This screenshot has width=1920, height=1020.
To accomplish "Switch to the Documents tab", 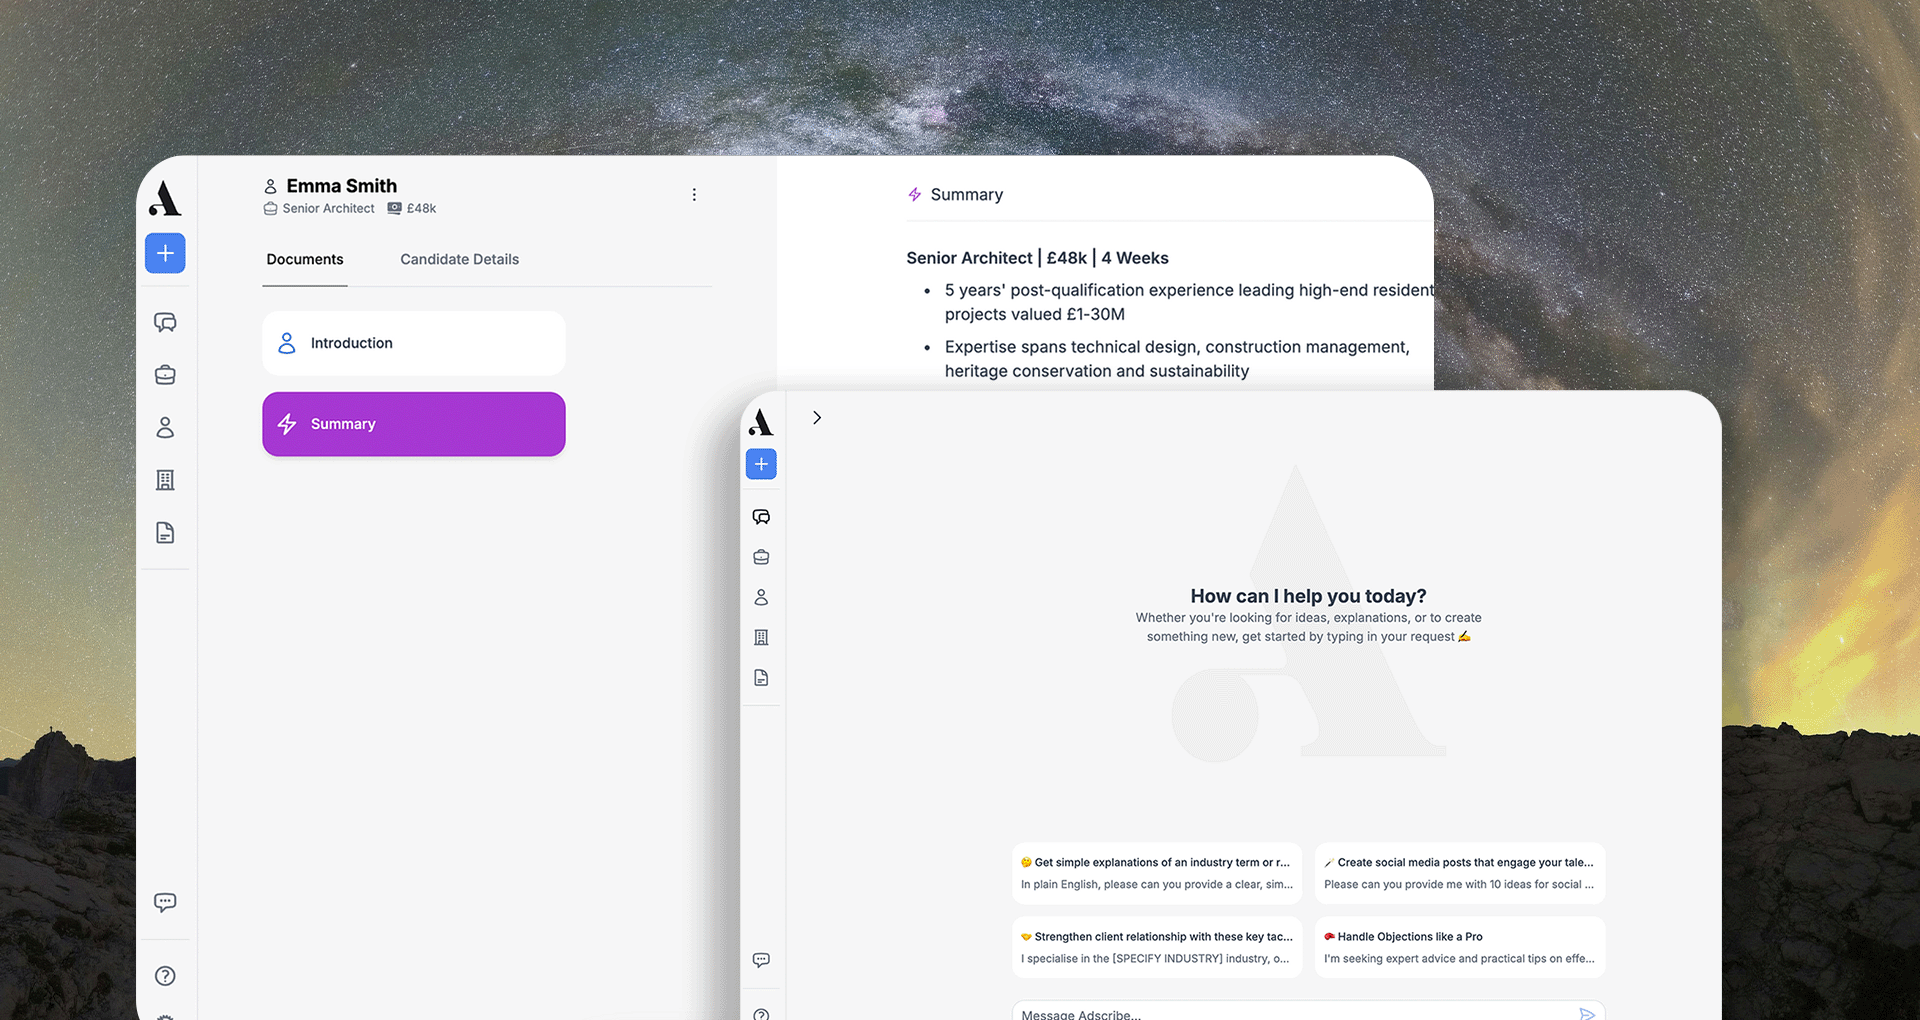I will tap(305, 259).
